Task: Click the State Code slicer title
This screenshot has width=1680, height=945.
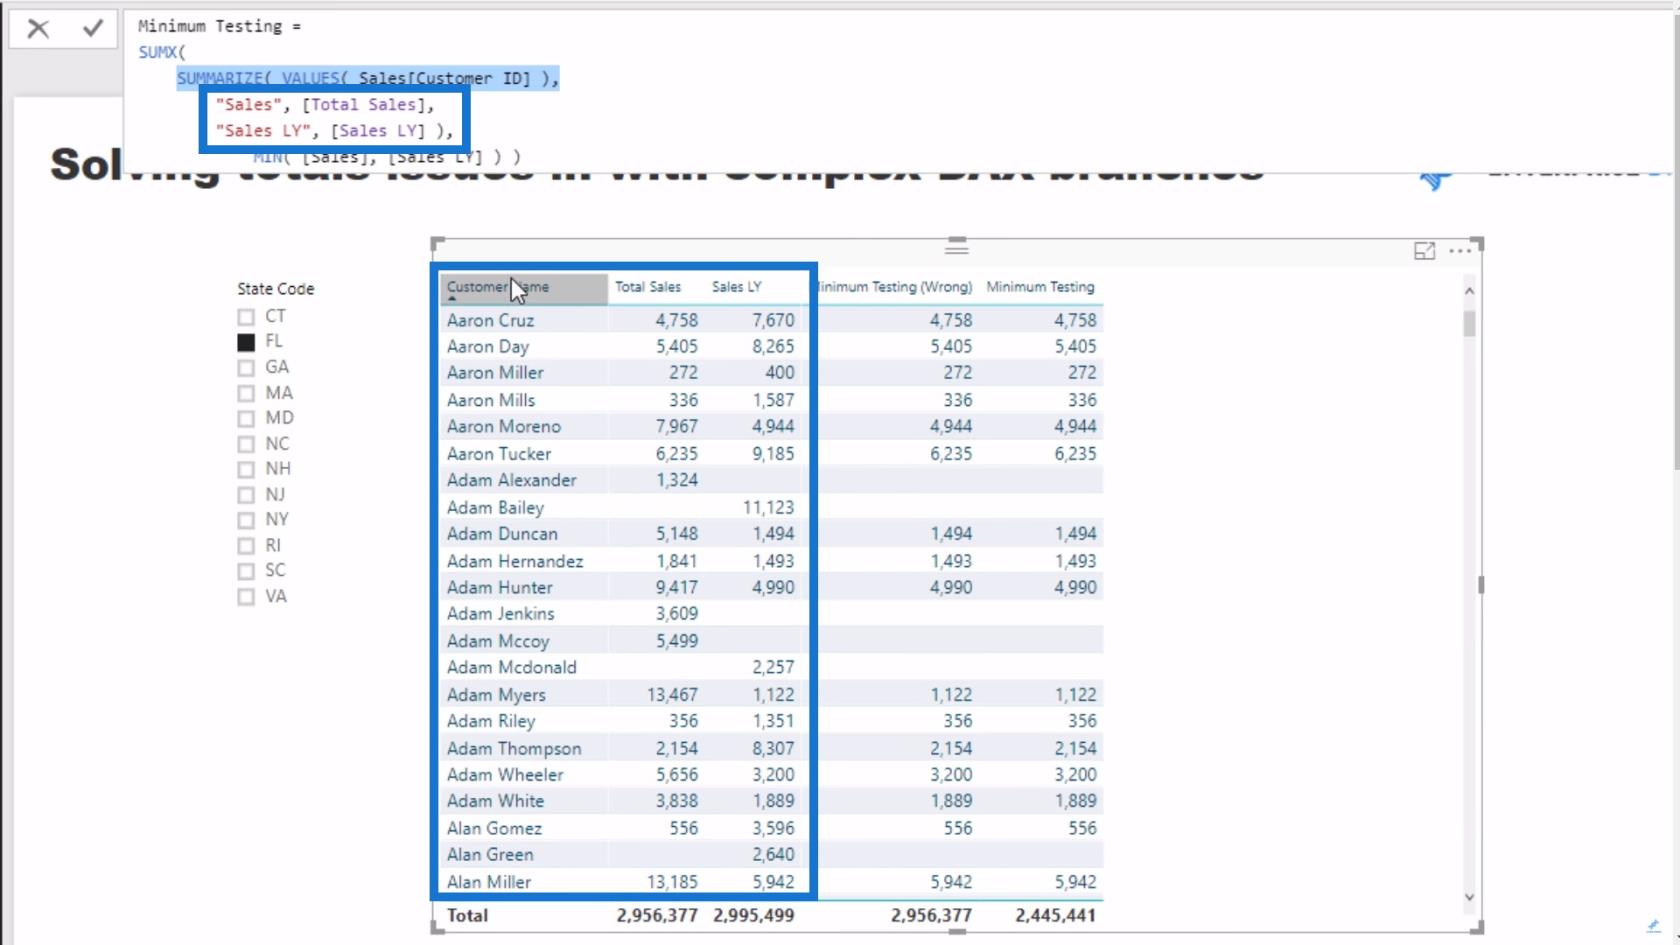Action: click(x=276, y=289)
